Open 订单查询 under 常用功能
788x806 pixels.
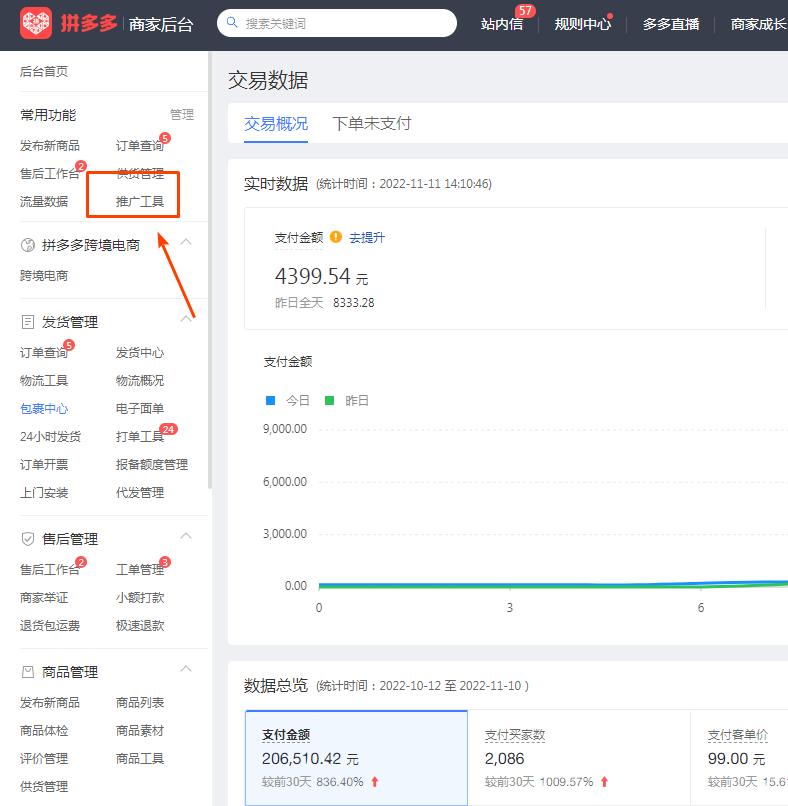click(140, 146)
